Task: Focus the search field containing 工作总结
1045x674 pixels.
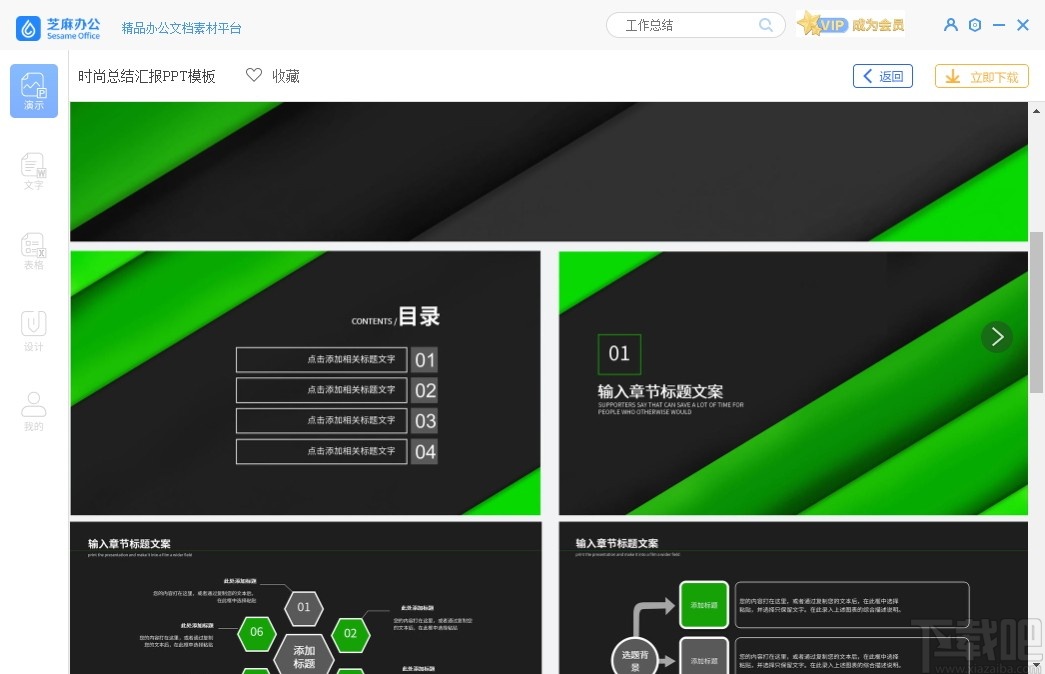Action: pyautogui.click(x=696, y=25)
